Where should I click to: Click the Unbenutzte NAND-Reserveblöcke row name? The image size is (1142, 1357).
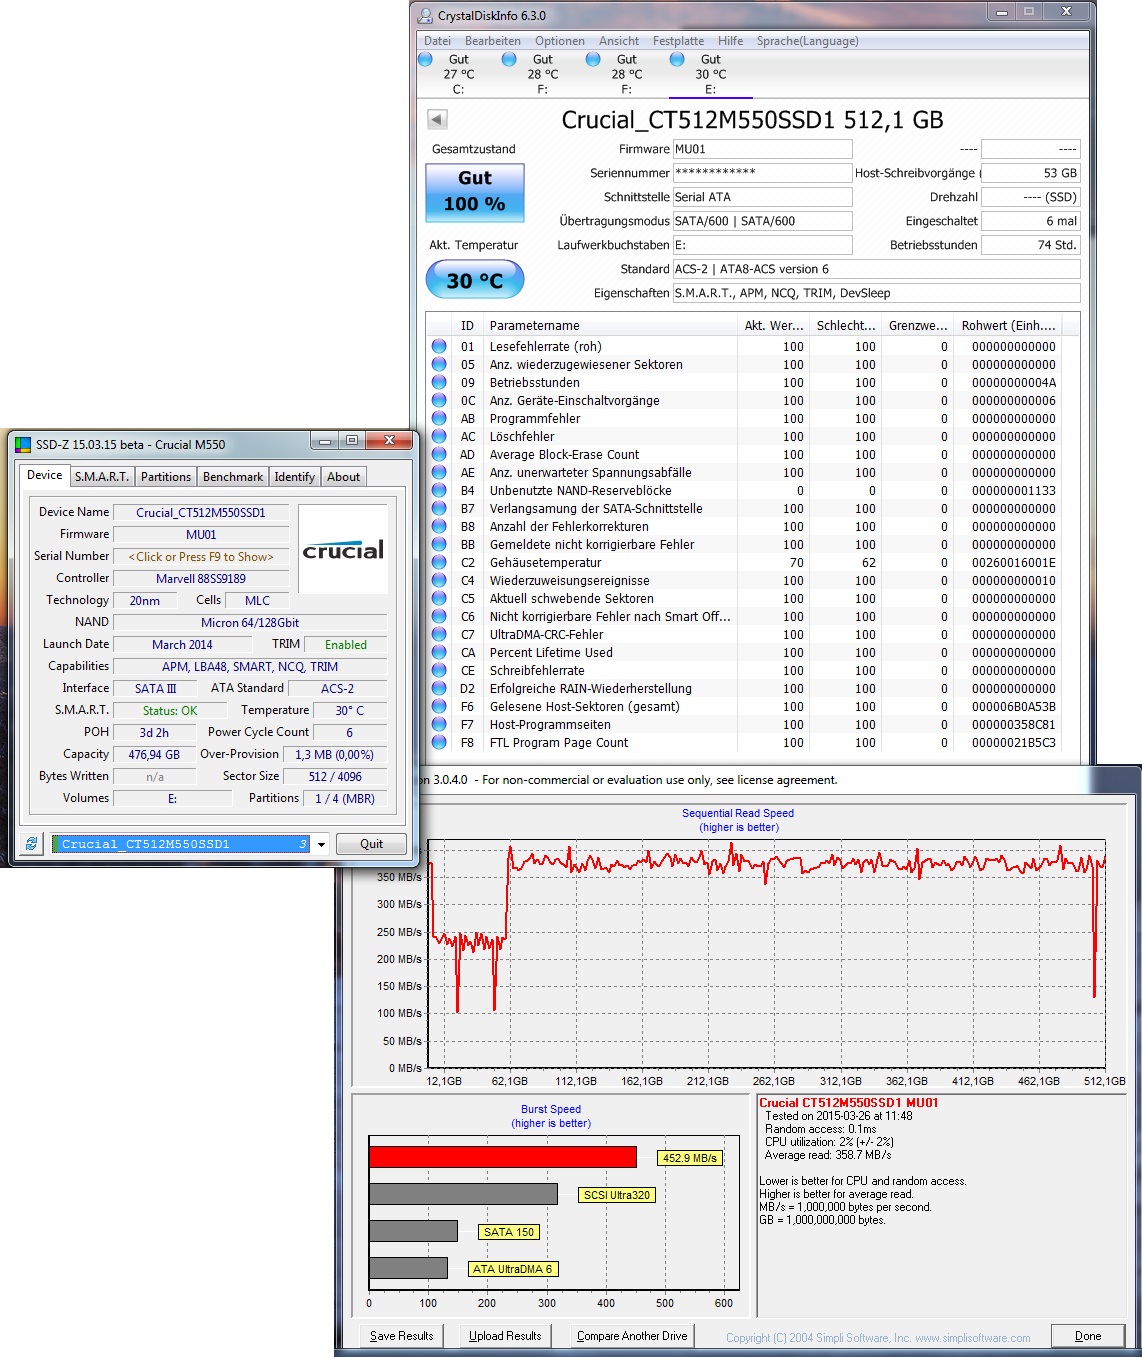point(580,491)
